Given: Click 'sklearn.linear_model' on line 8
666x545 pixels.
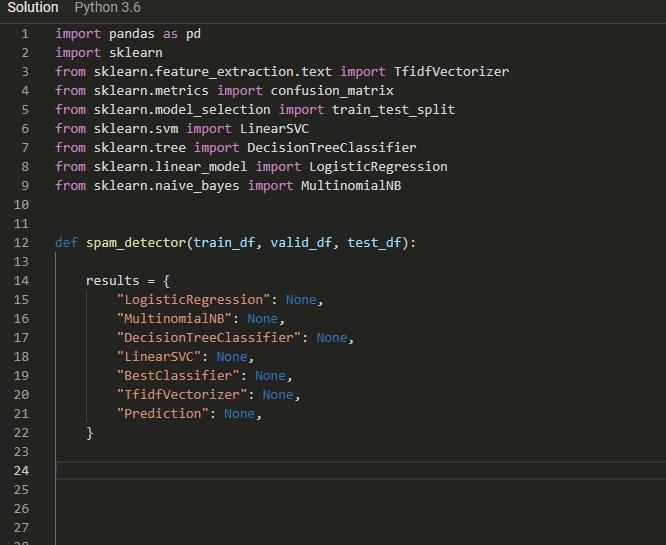Looking at the screenshot, I should (x=170, y=167).
